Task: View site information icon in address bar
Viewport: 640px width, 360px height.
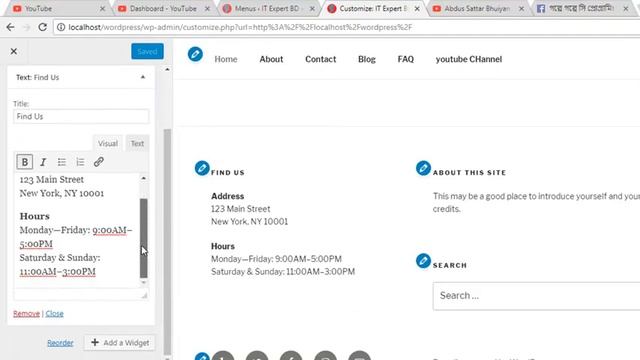Action: click(x=61, y=27)
